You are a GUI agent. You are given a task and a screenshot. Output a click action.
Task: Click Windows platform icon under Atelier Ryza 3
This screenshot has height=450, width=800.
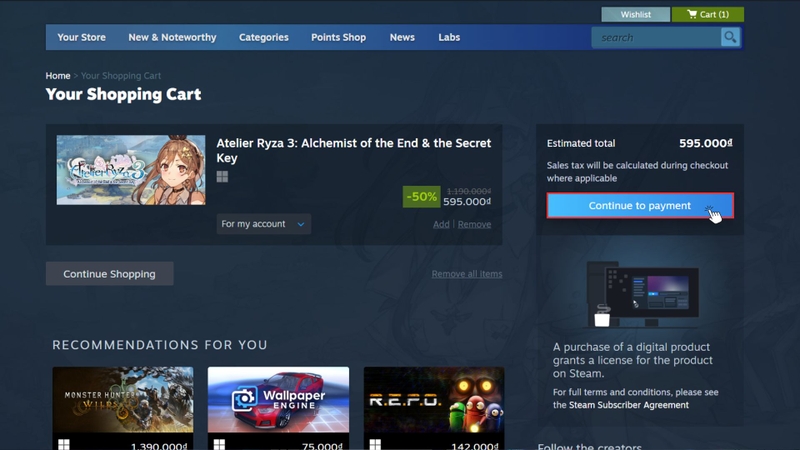(x=222, y=177)
